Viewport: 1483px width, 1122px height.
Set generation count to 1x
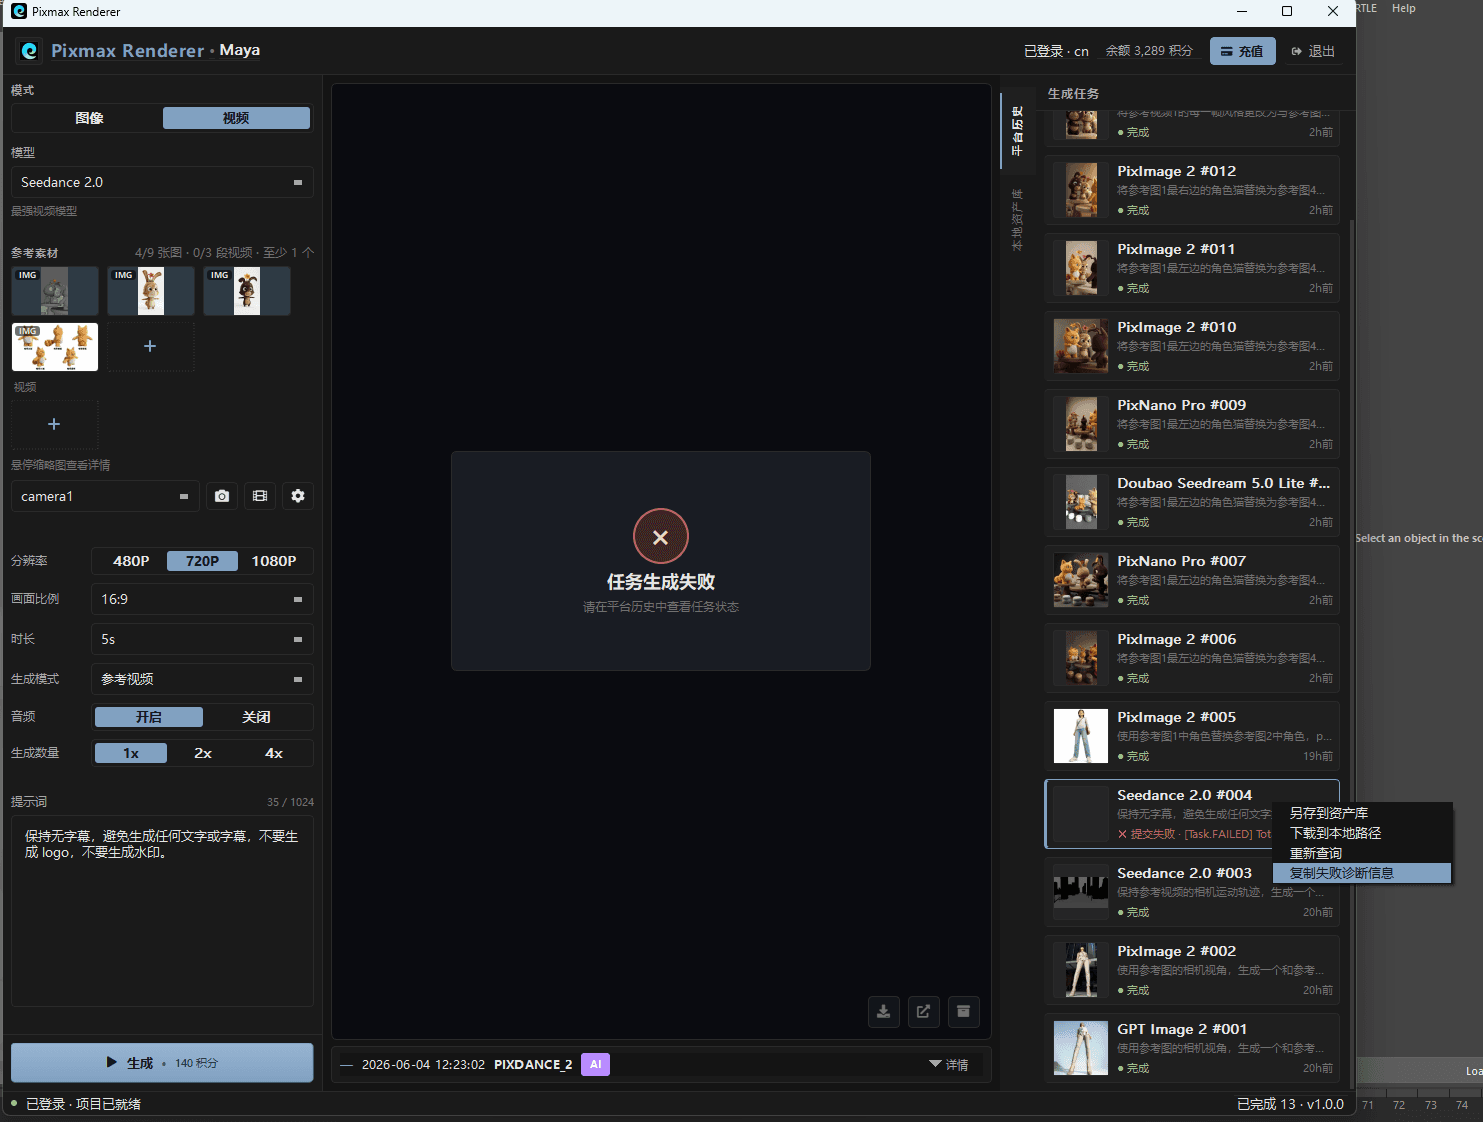[x=131, y=753]
